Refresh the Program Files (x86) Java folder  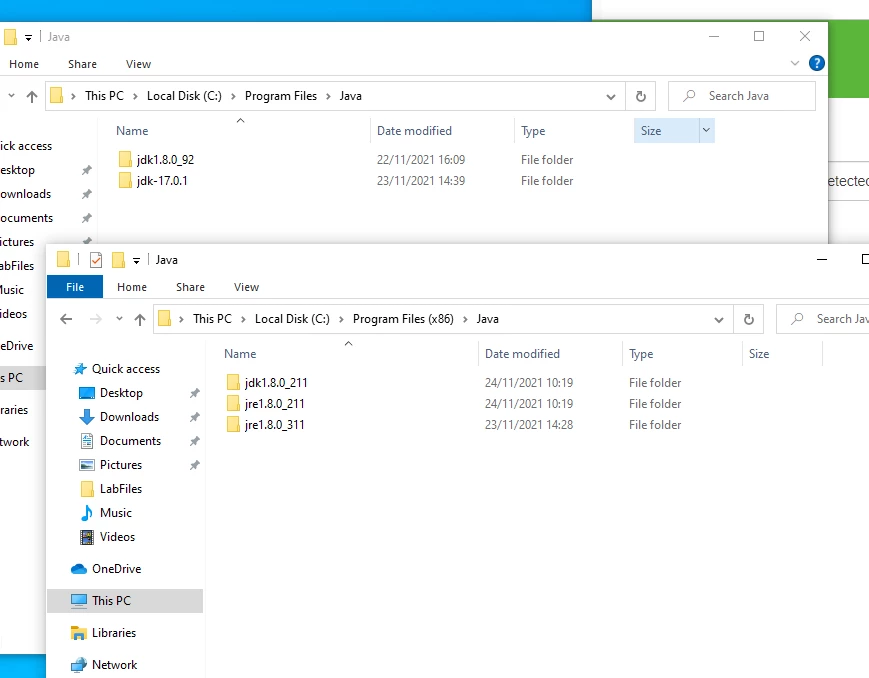point(749,319)
